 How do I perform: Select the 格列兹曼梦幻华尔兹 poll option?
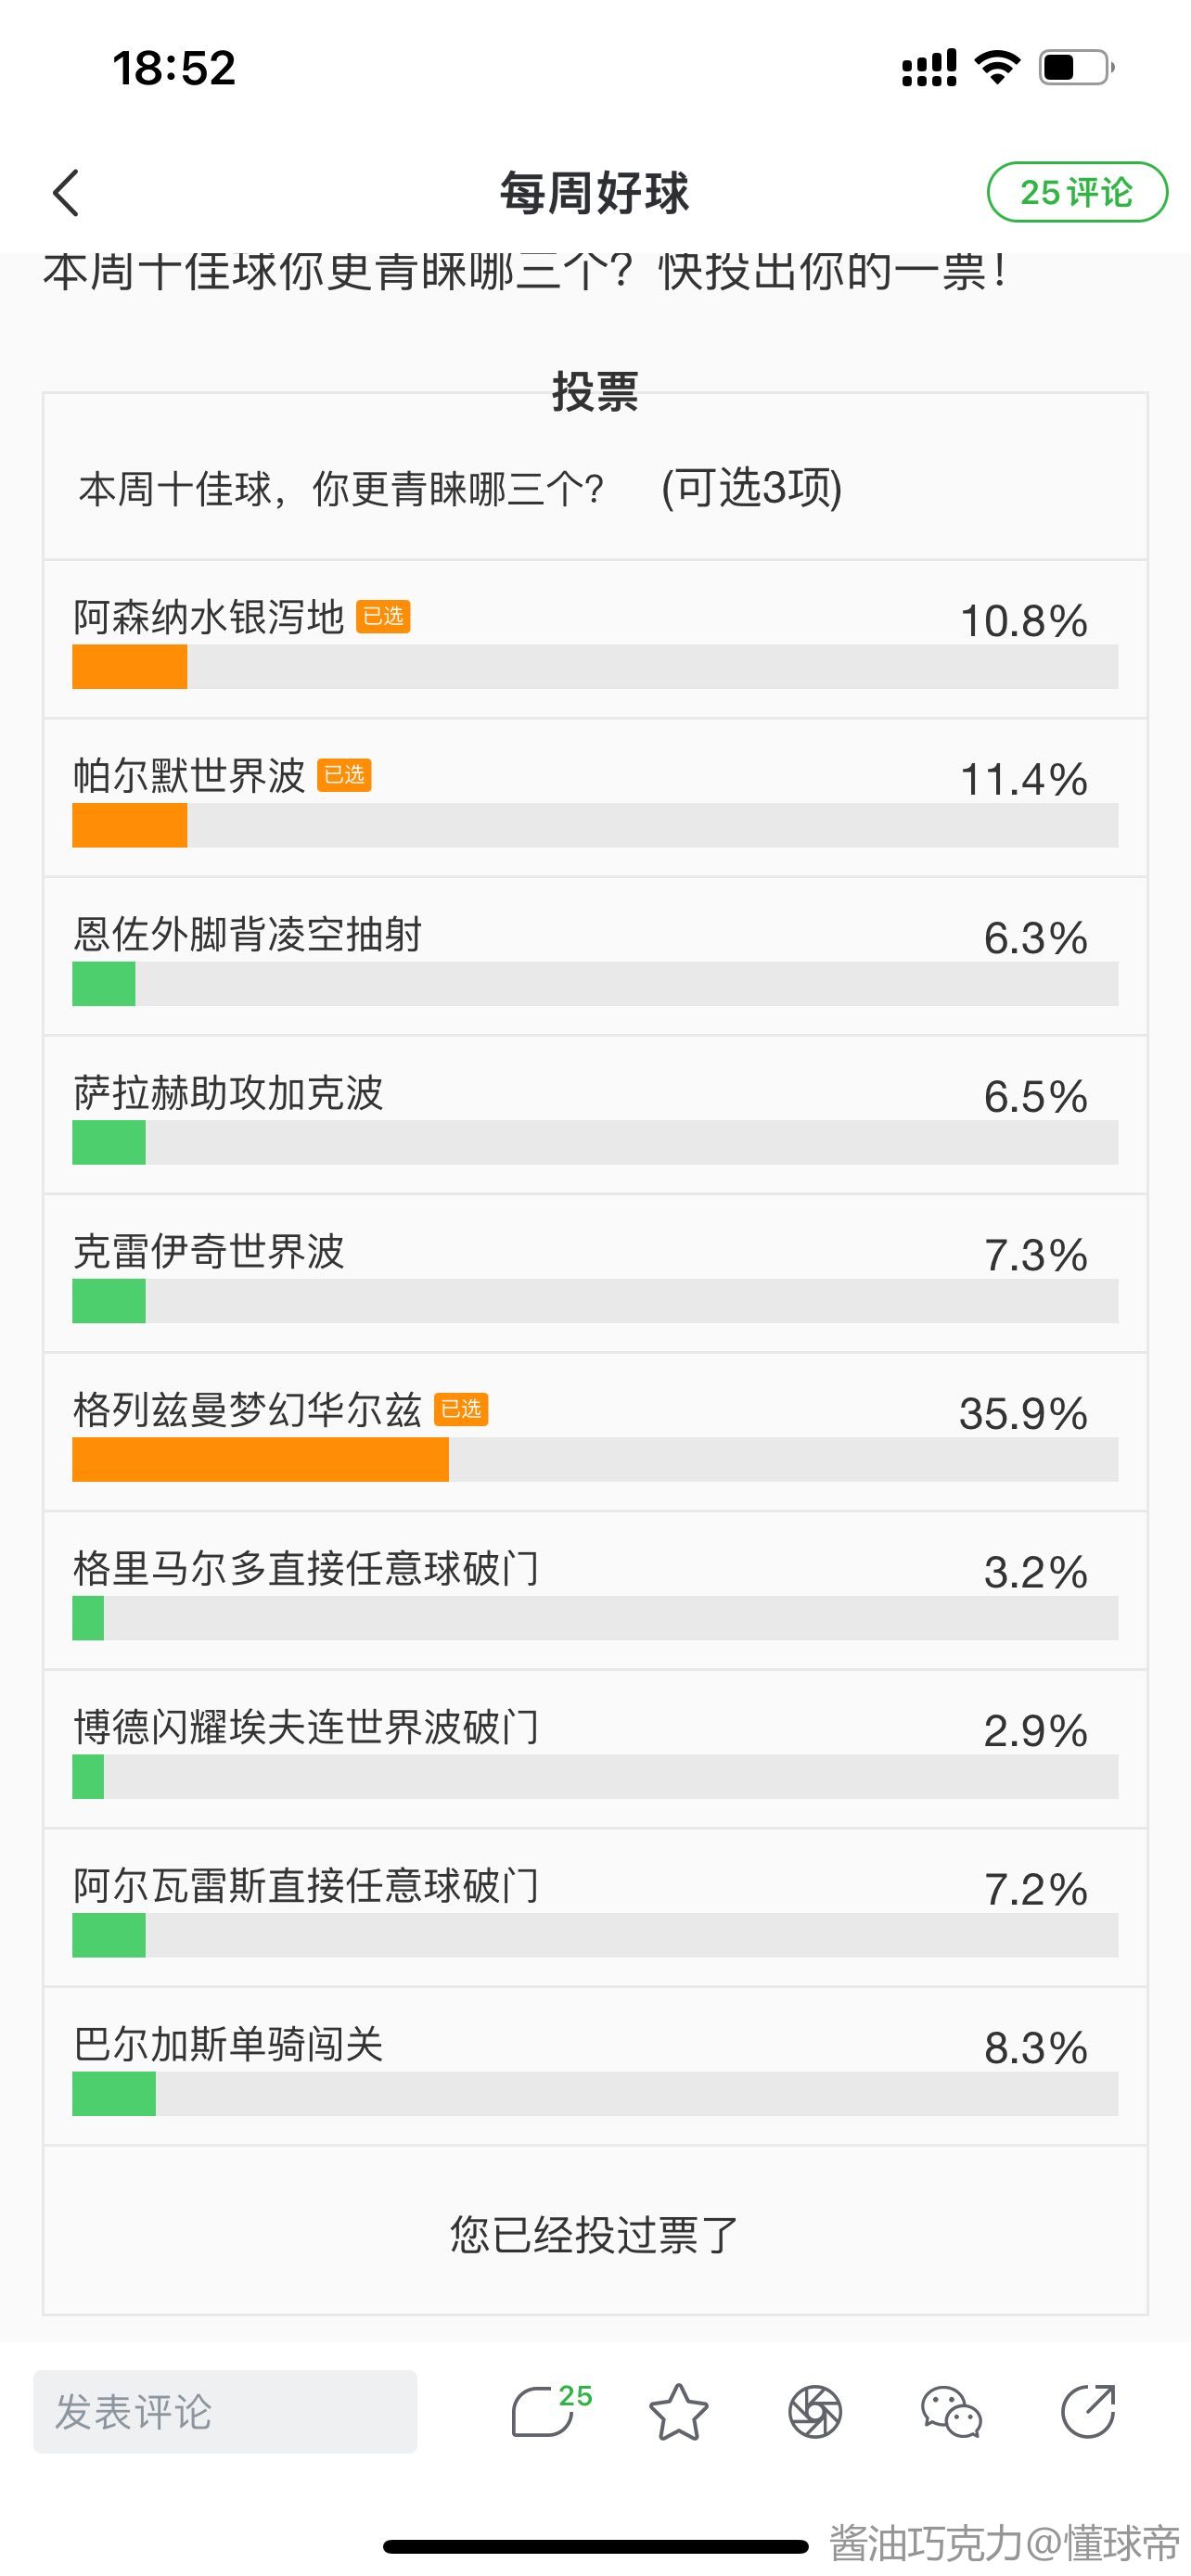click(x=247, y=1410)
